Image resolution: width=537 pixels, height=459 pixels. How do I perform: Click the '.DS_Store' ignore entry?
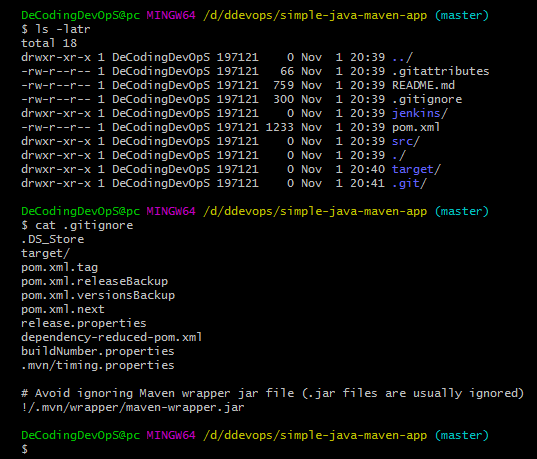(x=52, y=239)
